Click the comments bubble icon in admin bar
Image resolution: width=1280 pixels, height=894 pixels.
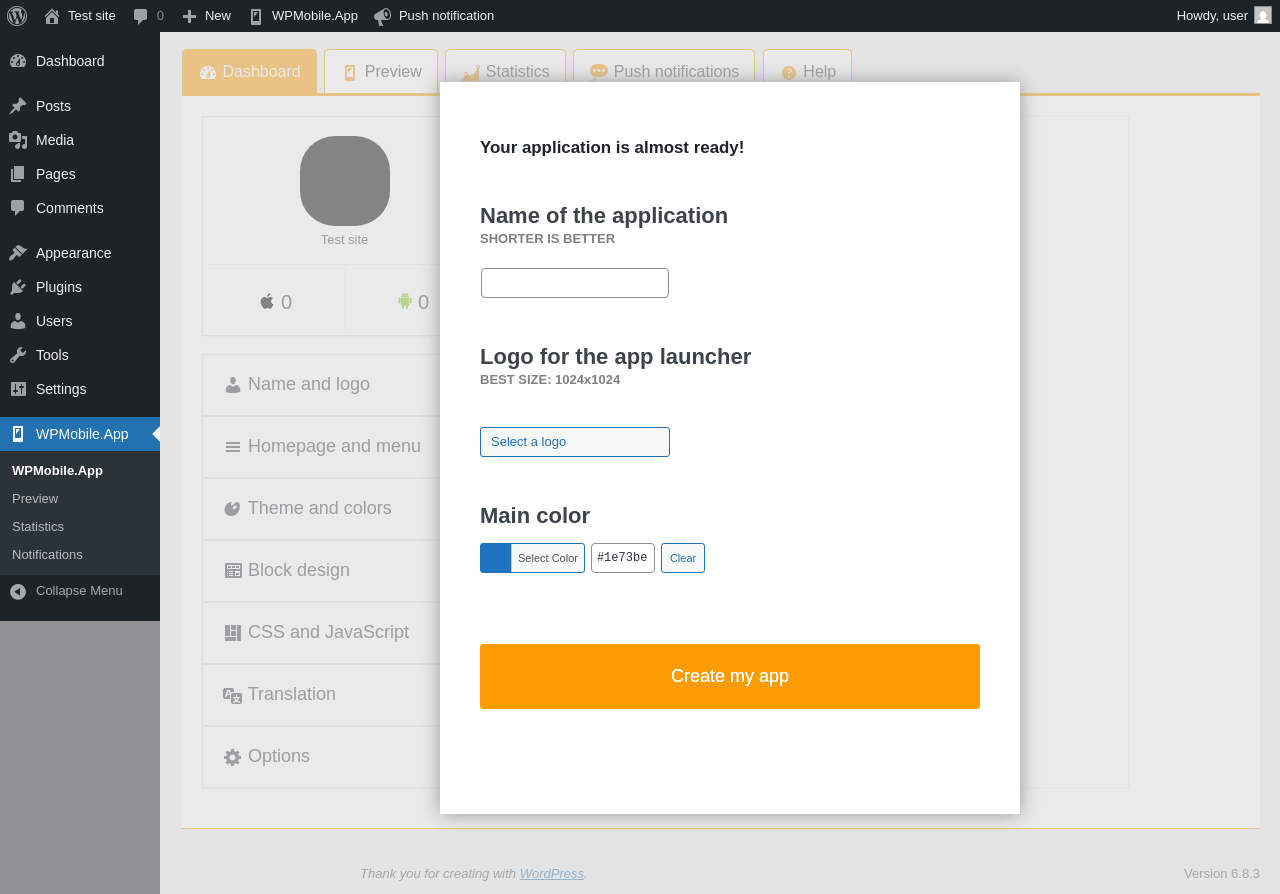point(141,16)
